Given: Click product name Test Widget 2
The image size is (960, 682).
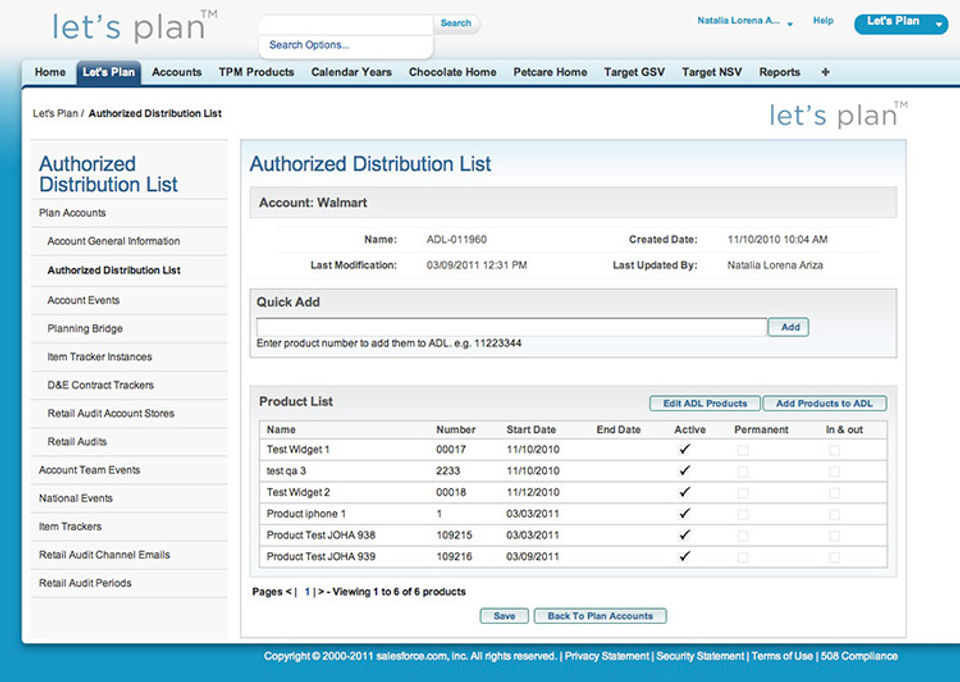Looking at the screenshot, I should pyautogui.click(x=298, y=492).
